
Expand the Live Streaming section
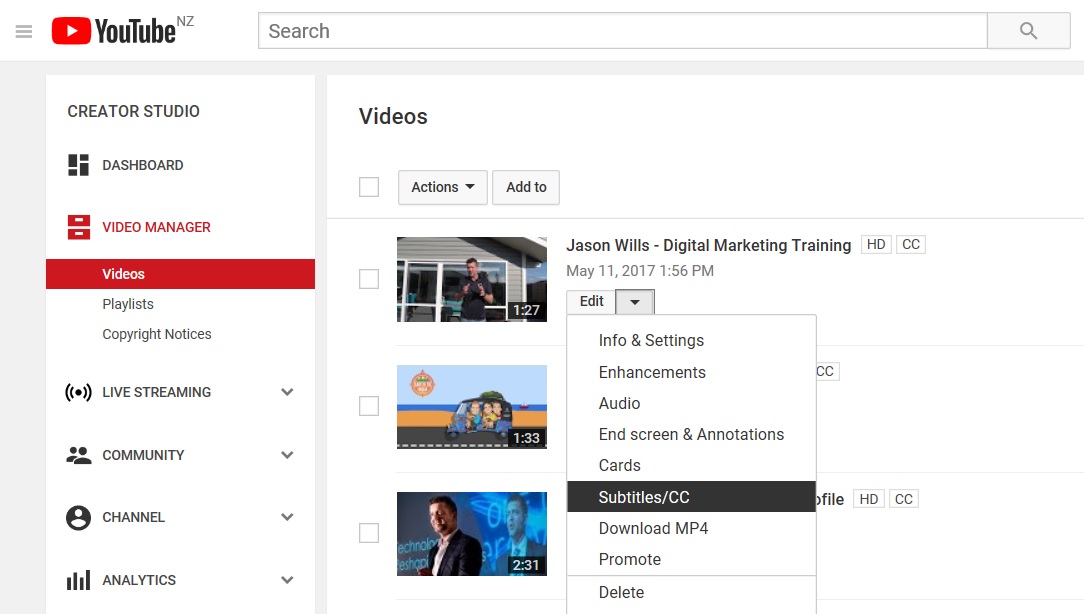(x=288, y=392)
